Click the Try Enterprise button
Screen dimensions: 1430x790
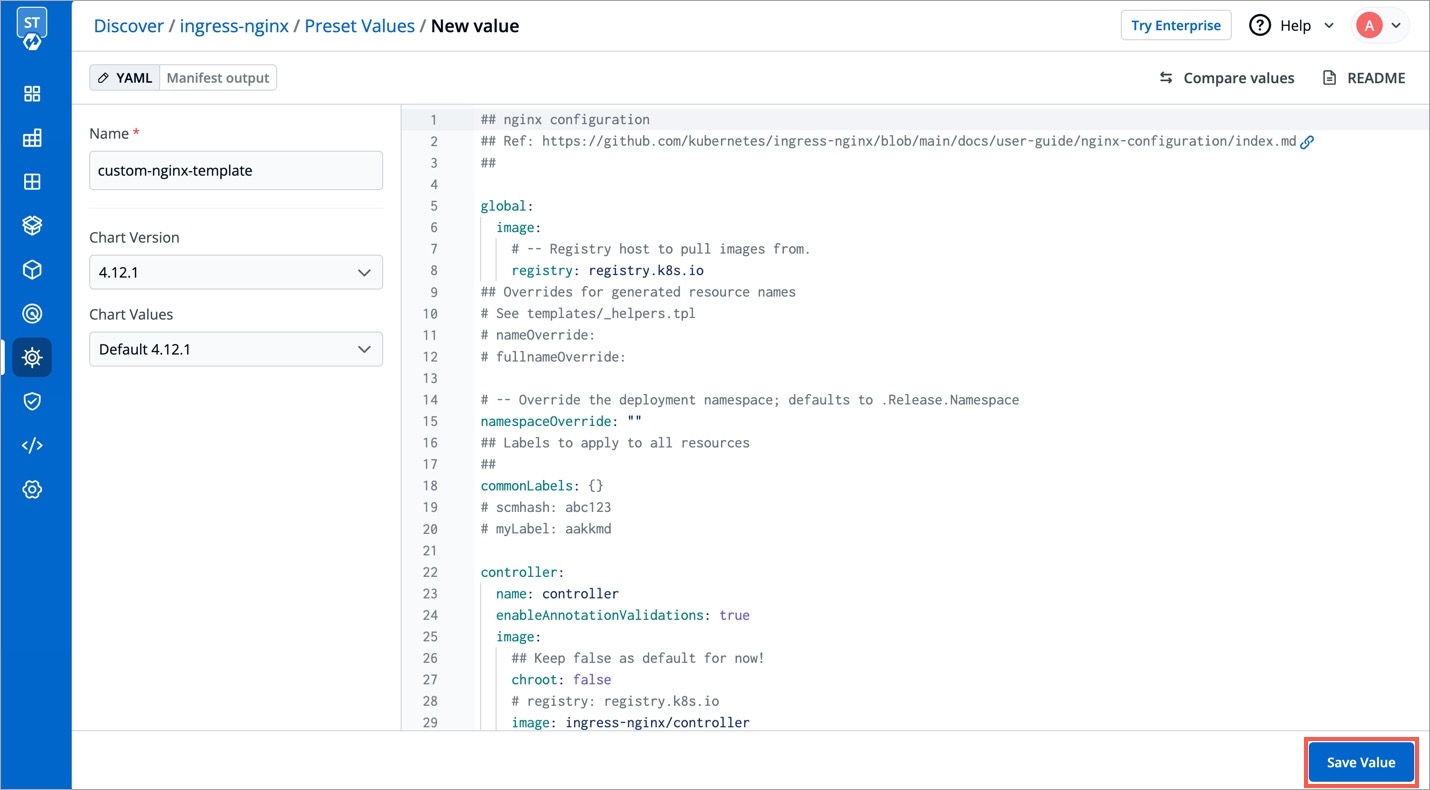pos(1176,26)
